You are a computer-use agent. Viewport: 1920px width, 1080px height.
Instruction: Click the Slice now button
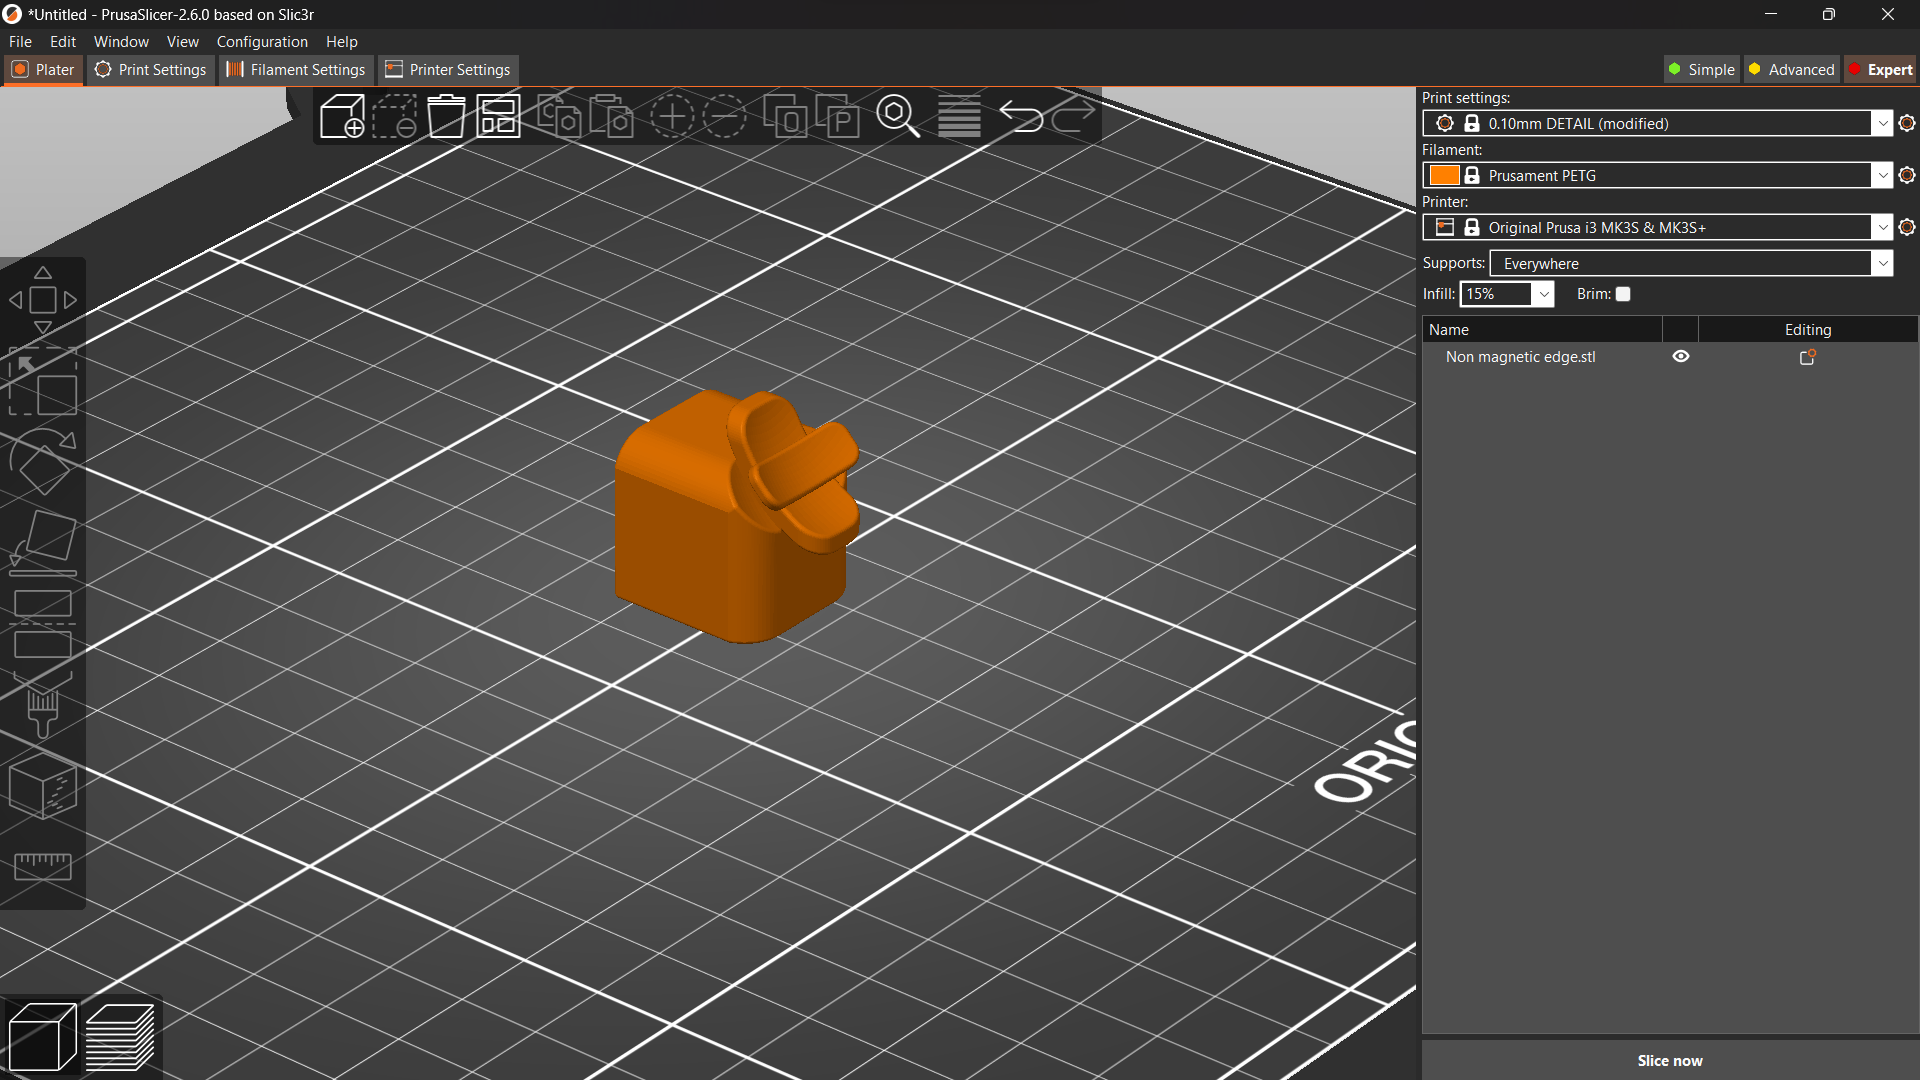(1670, 1060)
